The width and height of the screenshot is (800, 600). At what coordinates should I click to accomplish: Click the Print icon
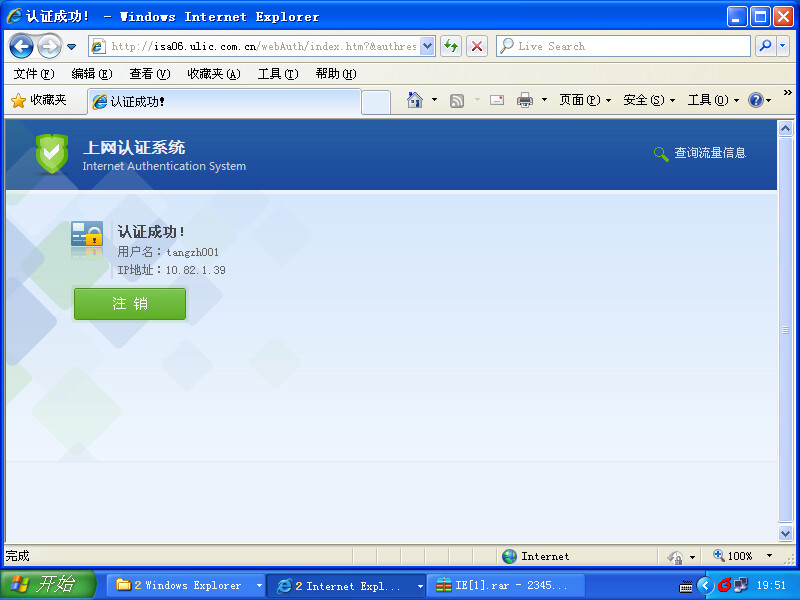[x=525, y=100]
